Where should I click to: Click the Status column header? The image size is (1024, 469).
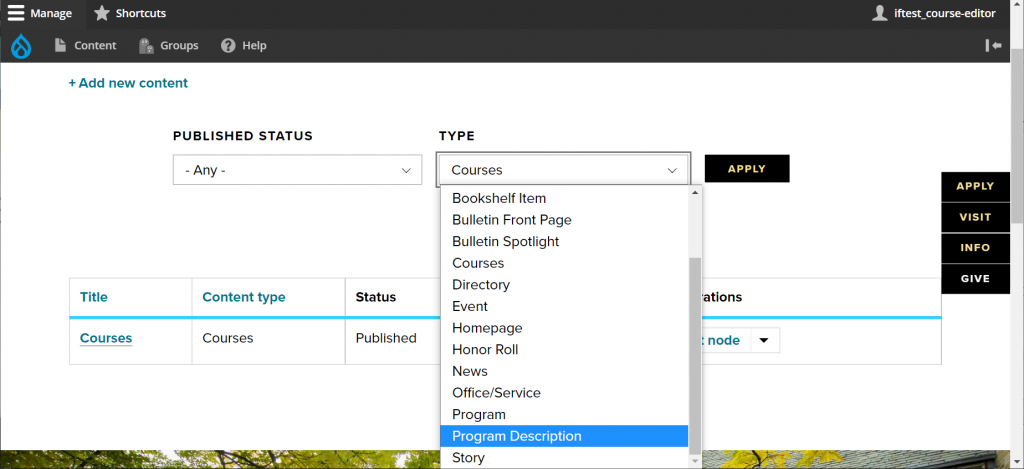376,297
